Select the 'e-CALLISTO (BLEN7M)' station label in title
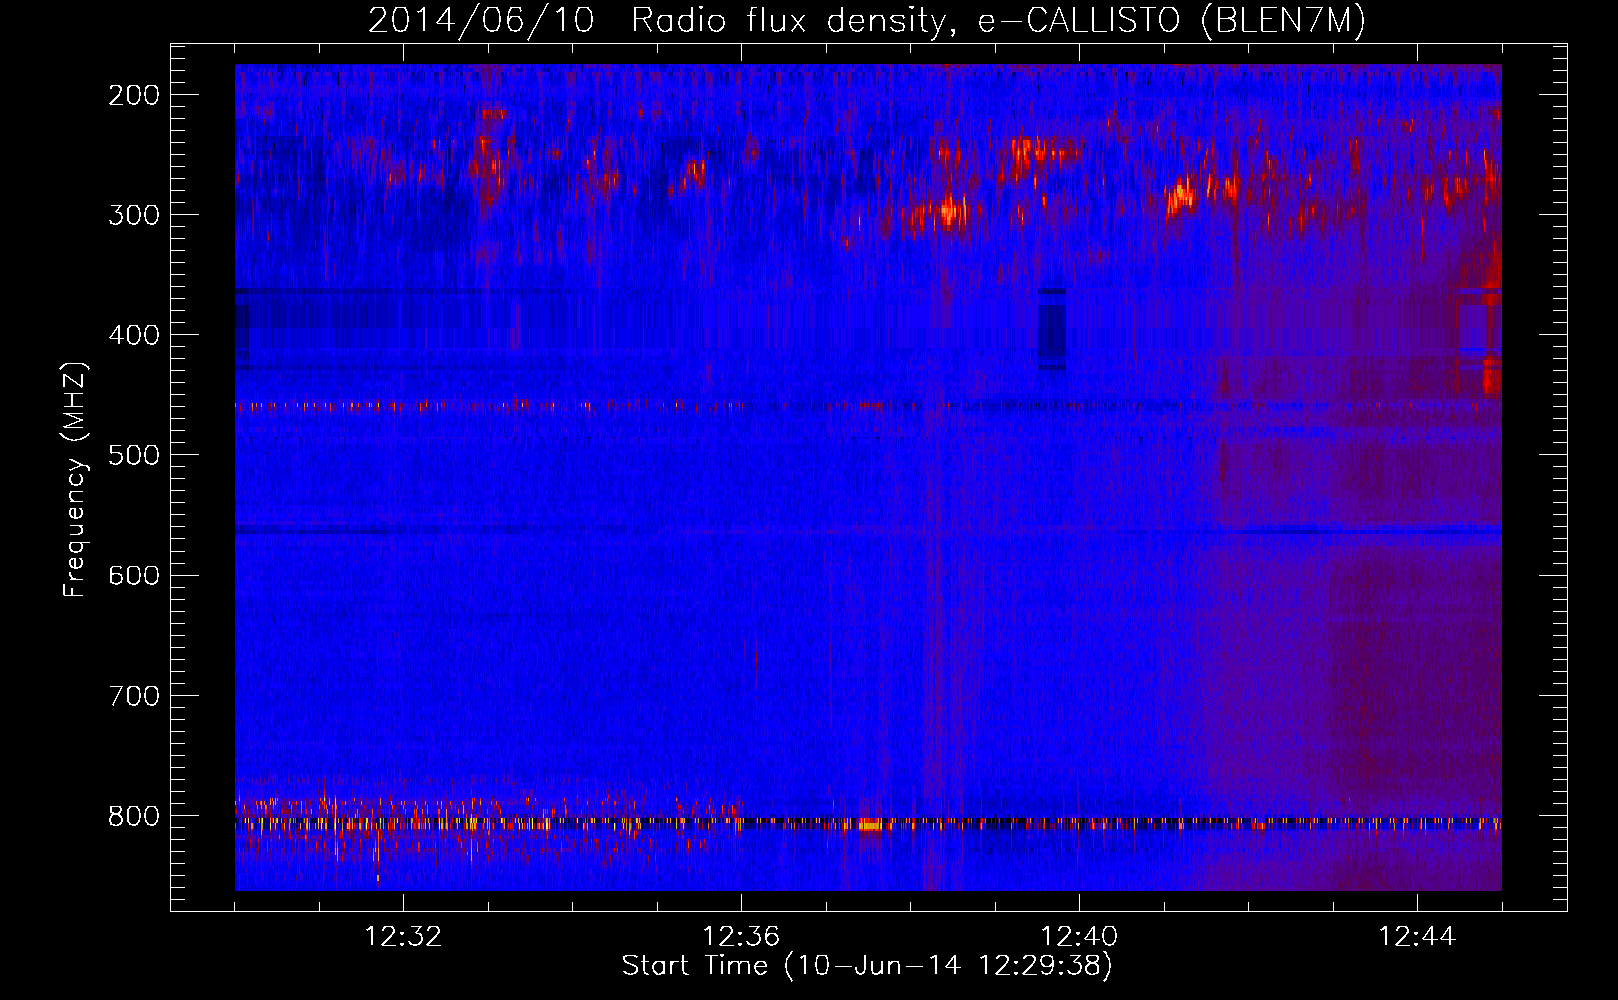 [x=1171, y=21]
